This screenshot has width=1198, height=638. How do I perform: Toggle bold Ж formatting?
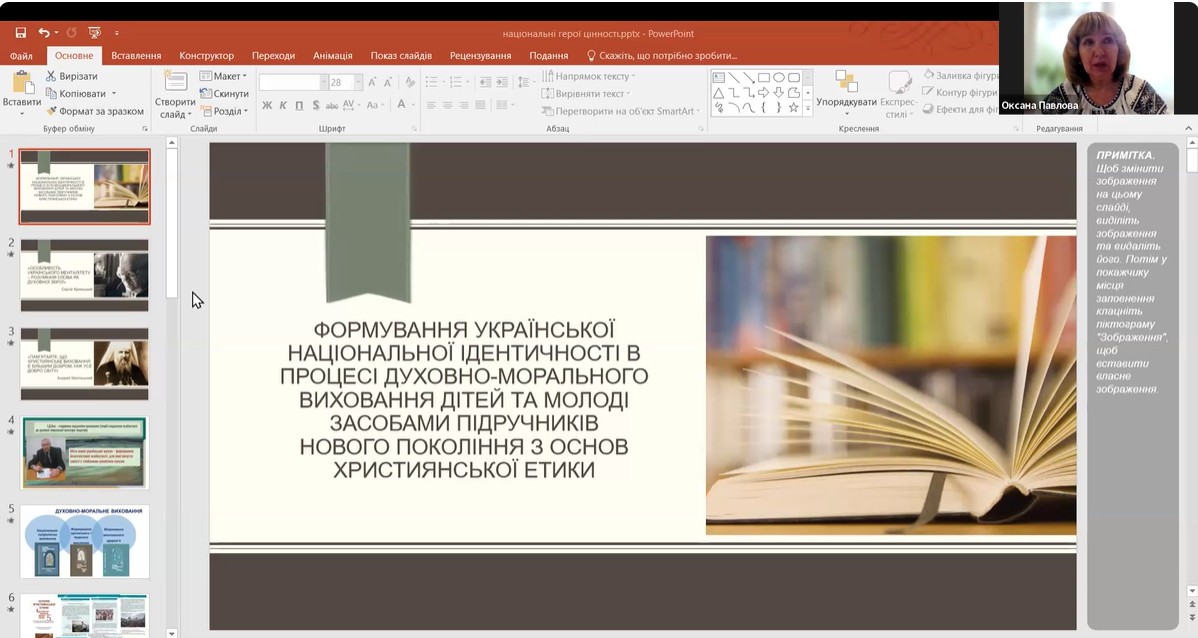[x=267, y=105]
